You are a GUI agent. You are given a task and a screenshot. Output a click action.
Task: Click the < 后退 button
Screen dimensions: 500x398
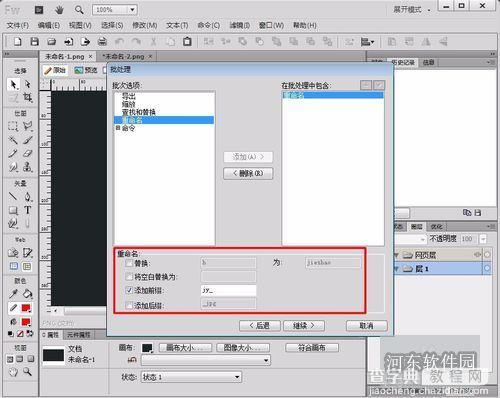(260, 326)
